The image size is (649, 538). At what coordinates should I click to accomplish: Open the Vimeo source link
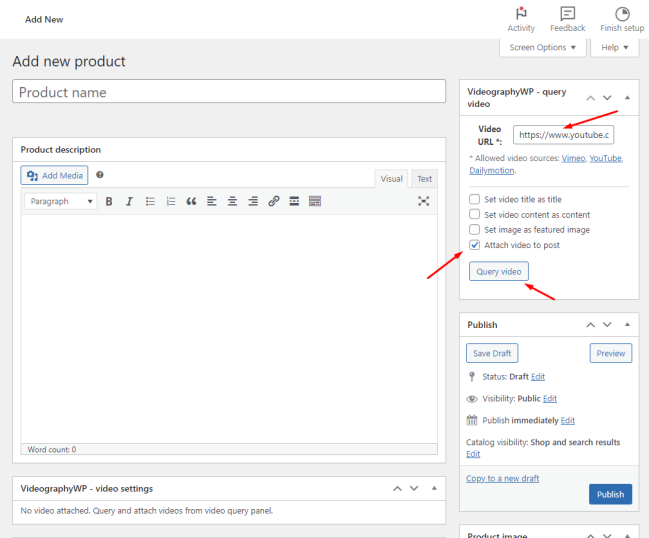pyautogui.click(x=573, y=158)
